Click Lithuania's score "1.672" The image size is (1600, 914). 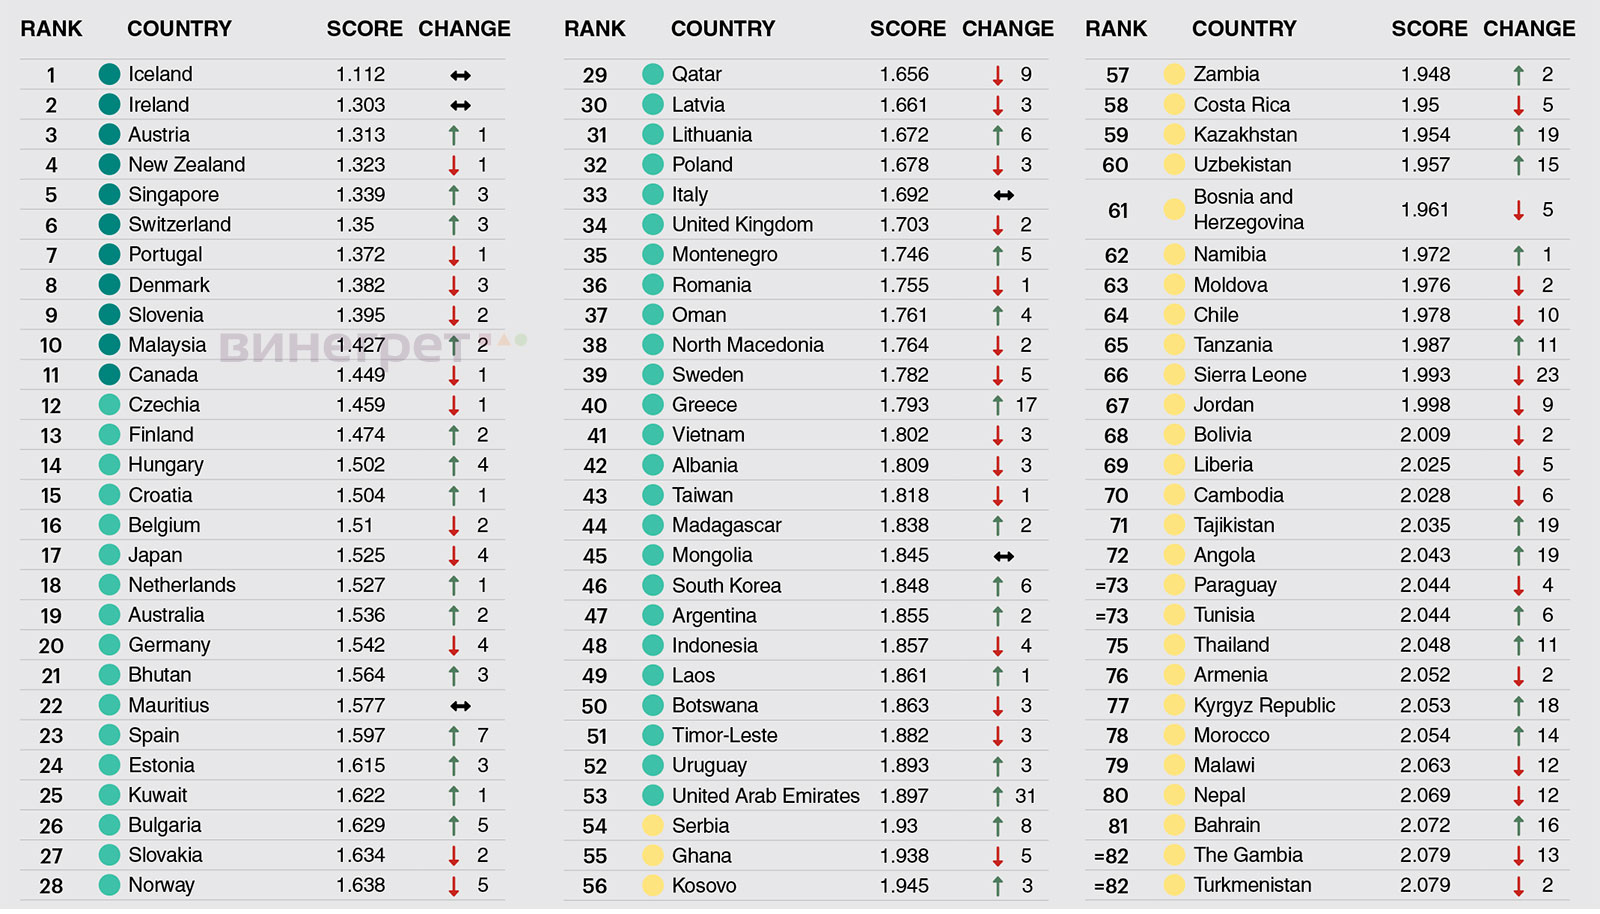[904, 135]
